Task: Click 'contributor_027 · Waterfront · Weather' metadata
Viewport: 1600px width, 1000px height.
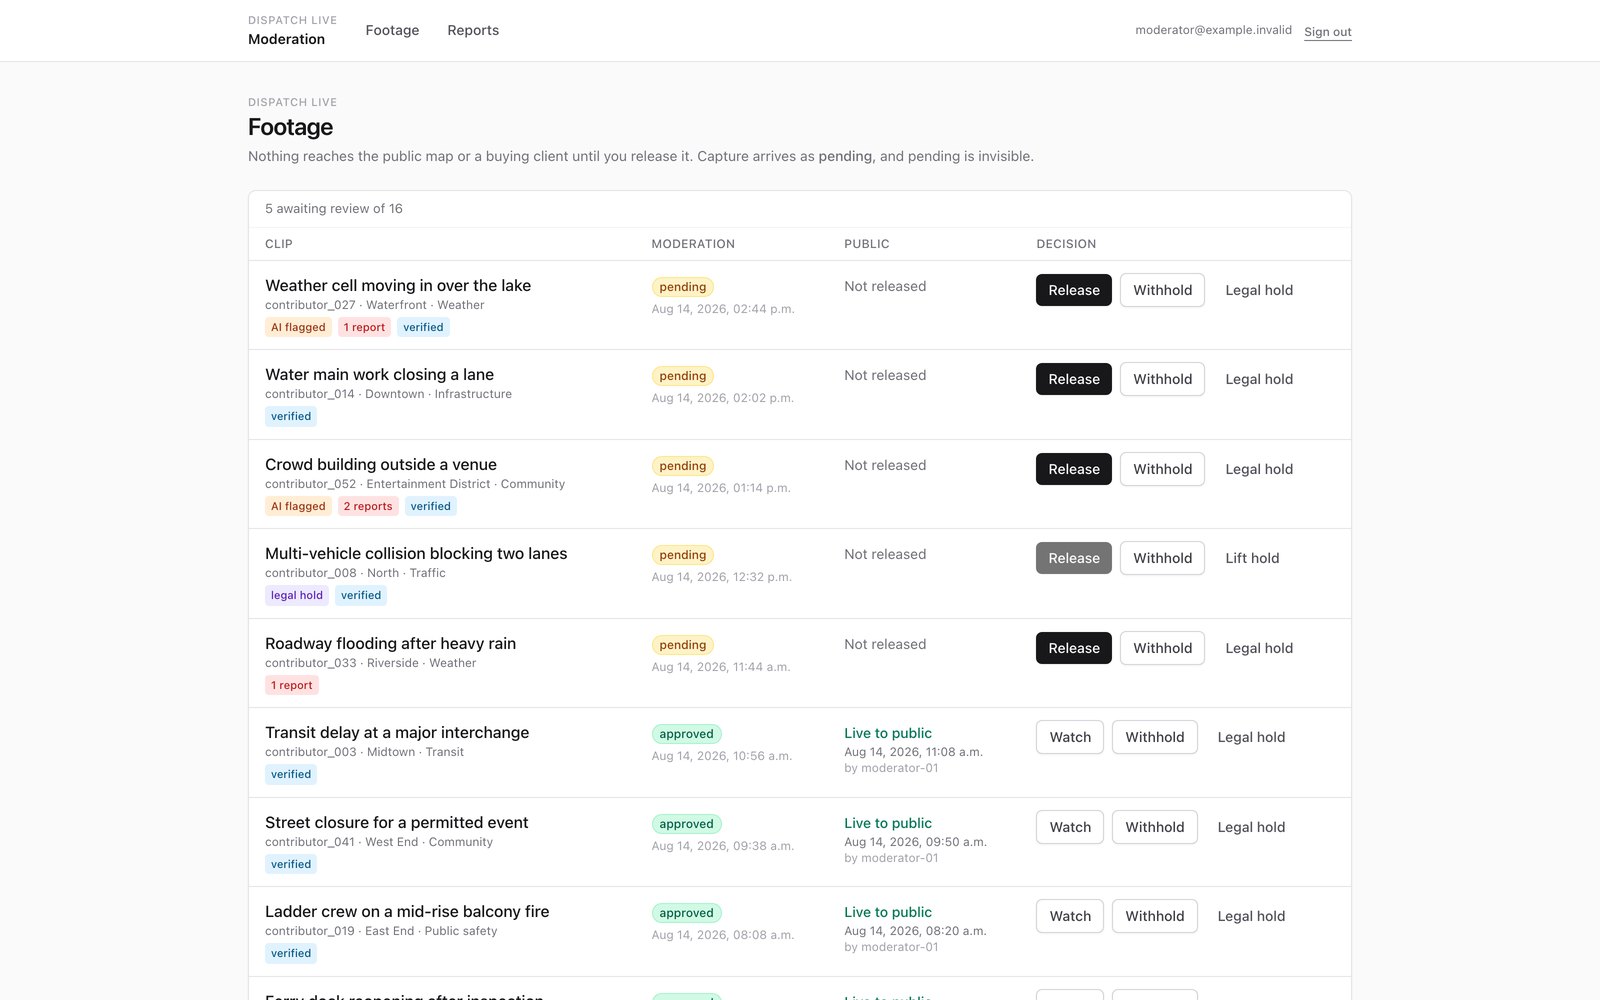Action: coord(375,305)
